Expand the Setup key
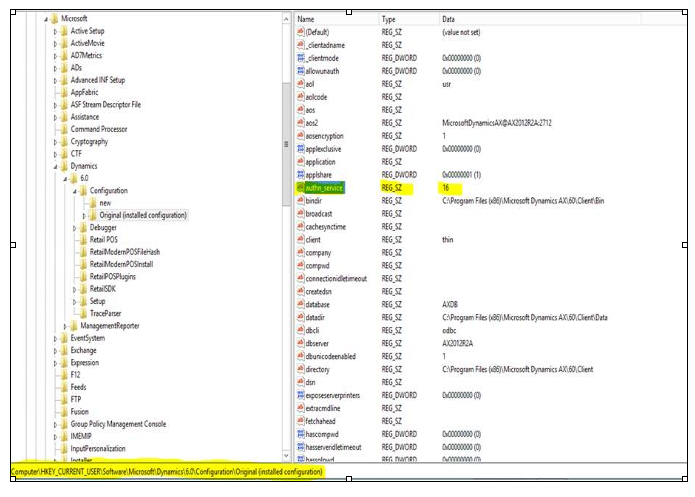Viewport: 695px width, 497px height. point(74,302)
